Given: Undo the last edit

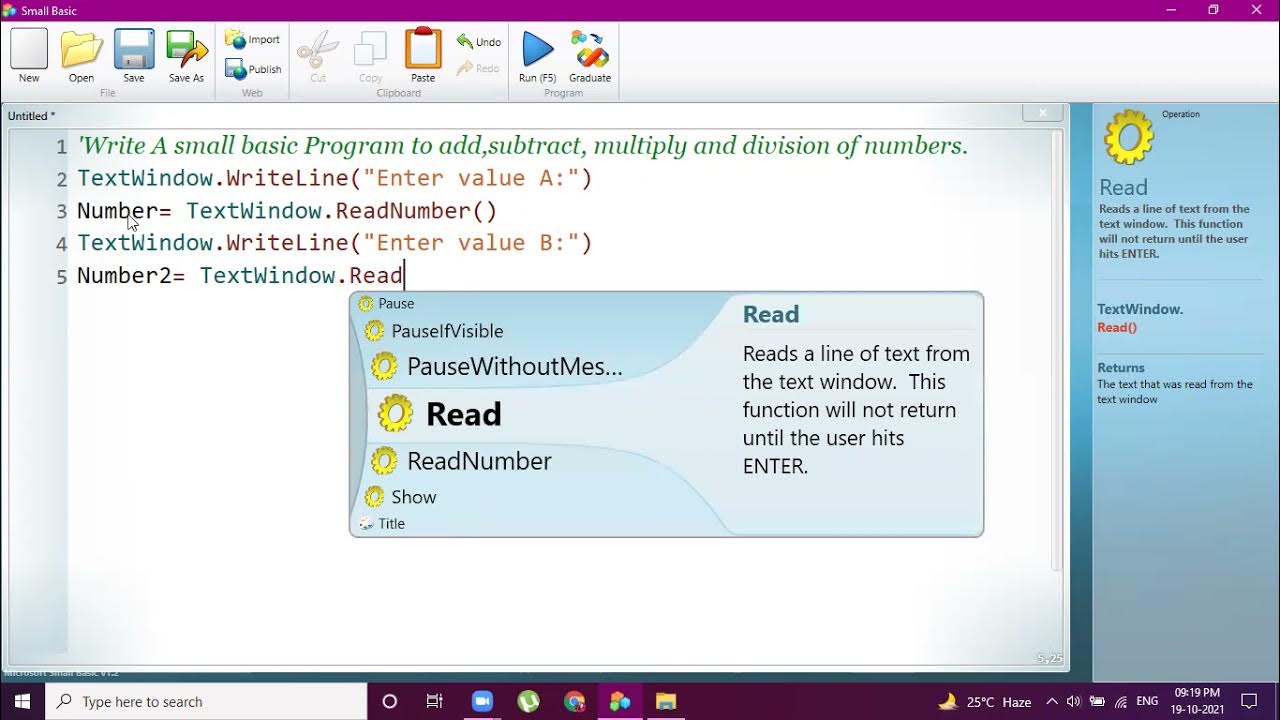Looking at the screenshot, I should [479, 42].
